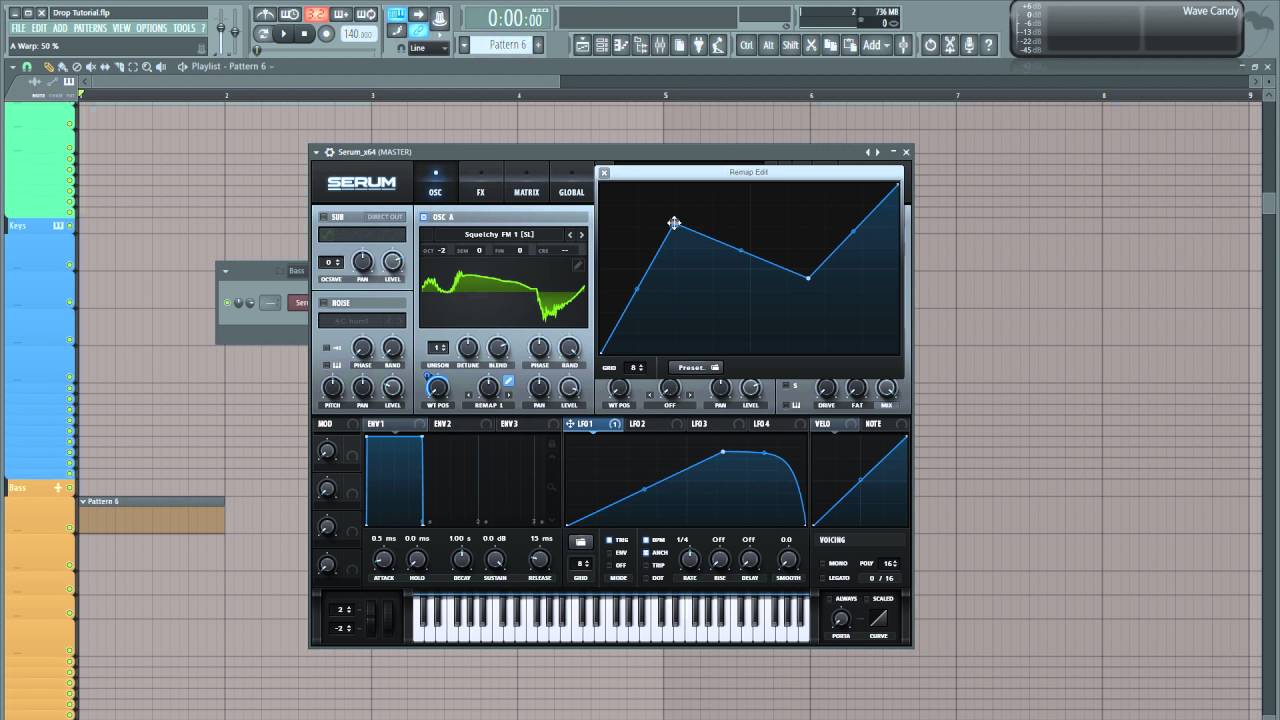Toggle the metronome icon
Image resolution: width=1280 pixels, height=720 pixels.
click(265, 14)
